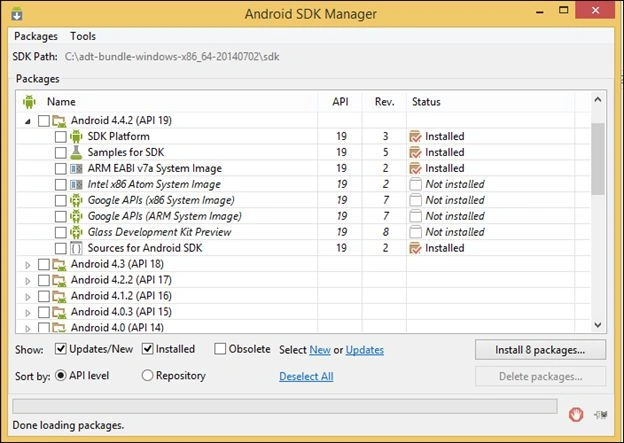Click not-installed status icon for Google APIs (ARM)
This screenshot has height=443, width=624.
point(415,216)
